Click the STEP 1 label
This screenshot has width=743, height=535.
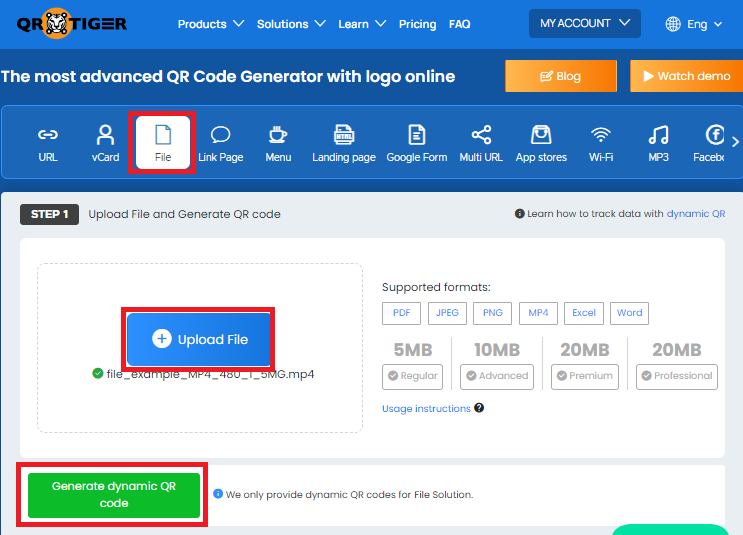pyautogui.click(x=49, y=214)
